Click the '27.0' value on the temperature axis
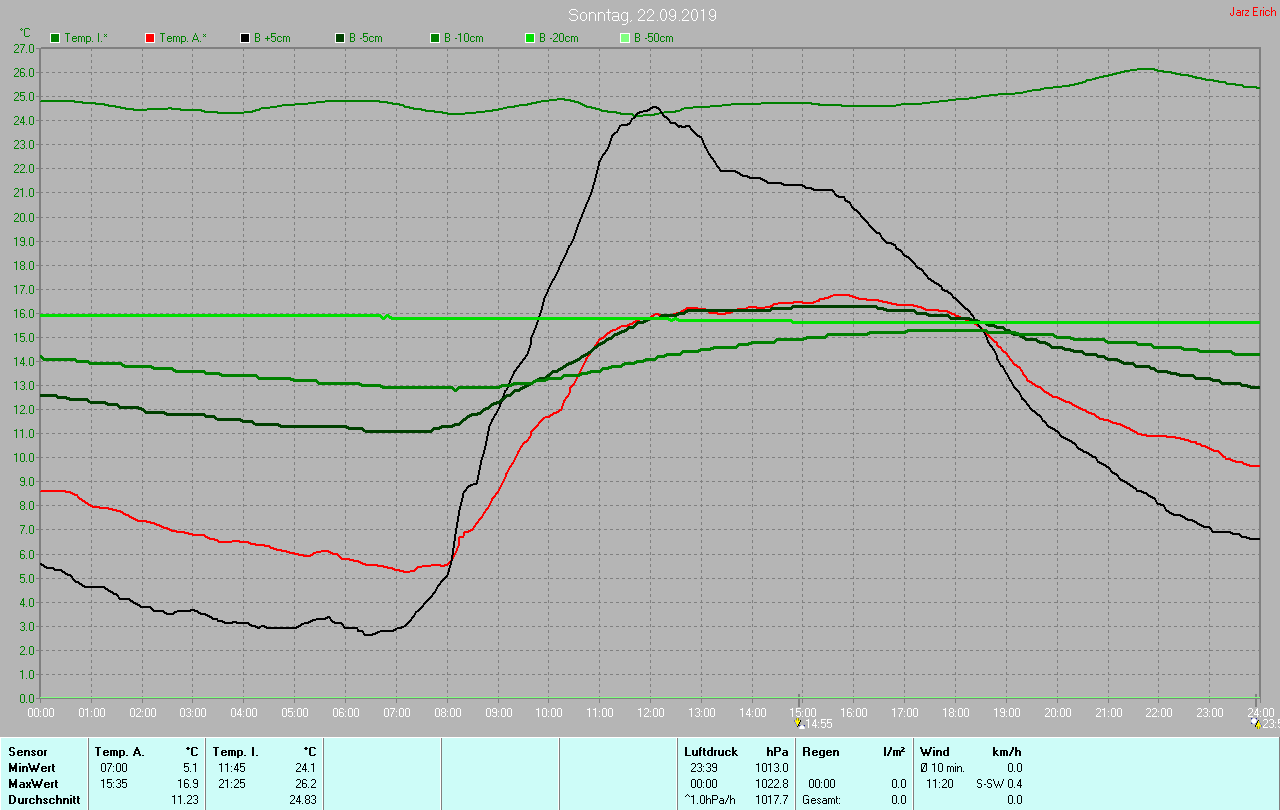Image resolution: width=1280 pixels, height=810 pixels. (x=25, y=48)
